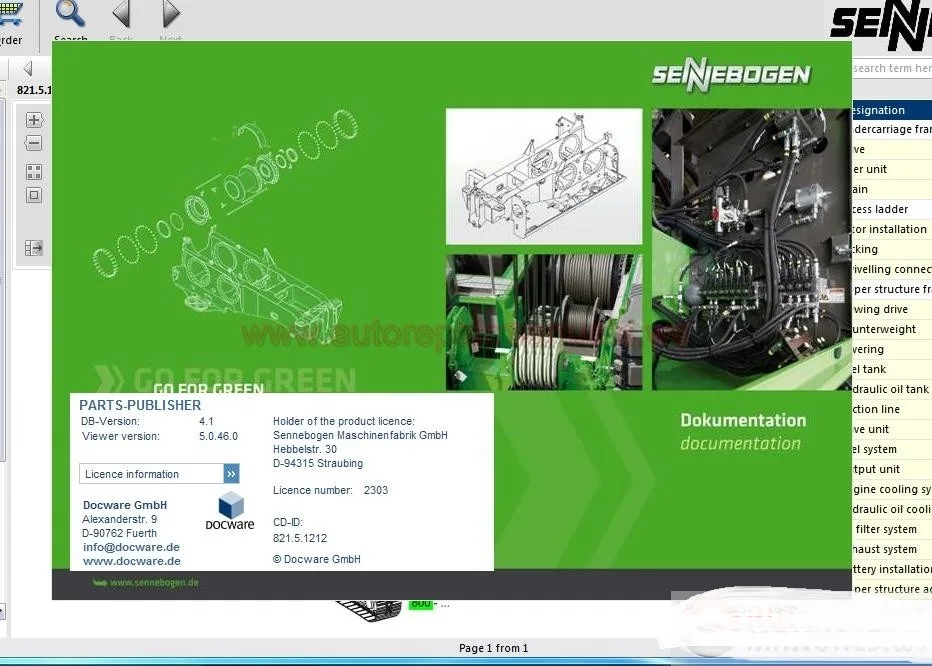Select the engine cooling system row

[x=892, y=489]
